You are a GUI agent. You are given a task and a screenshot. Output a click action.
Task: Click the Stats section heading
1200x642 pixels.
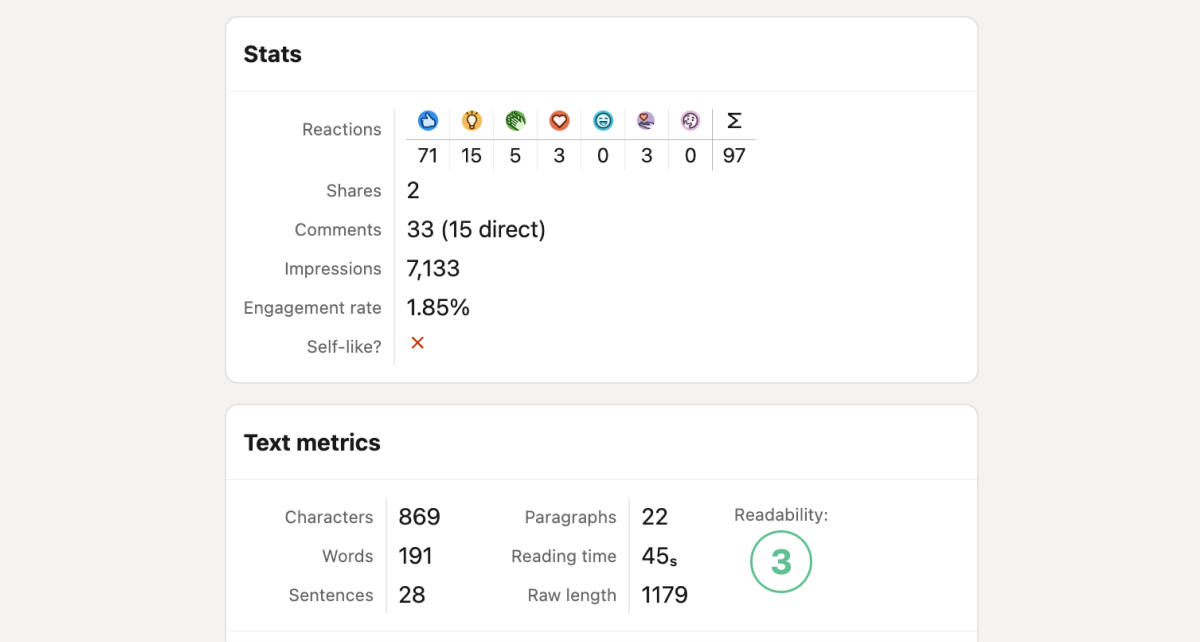pos(272,54)
